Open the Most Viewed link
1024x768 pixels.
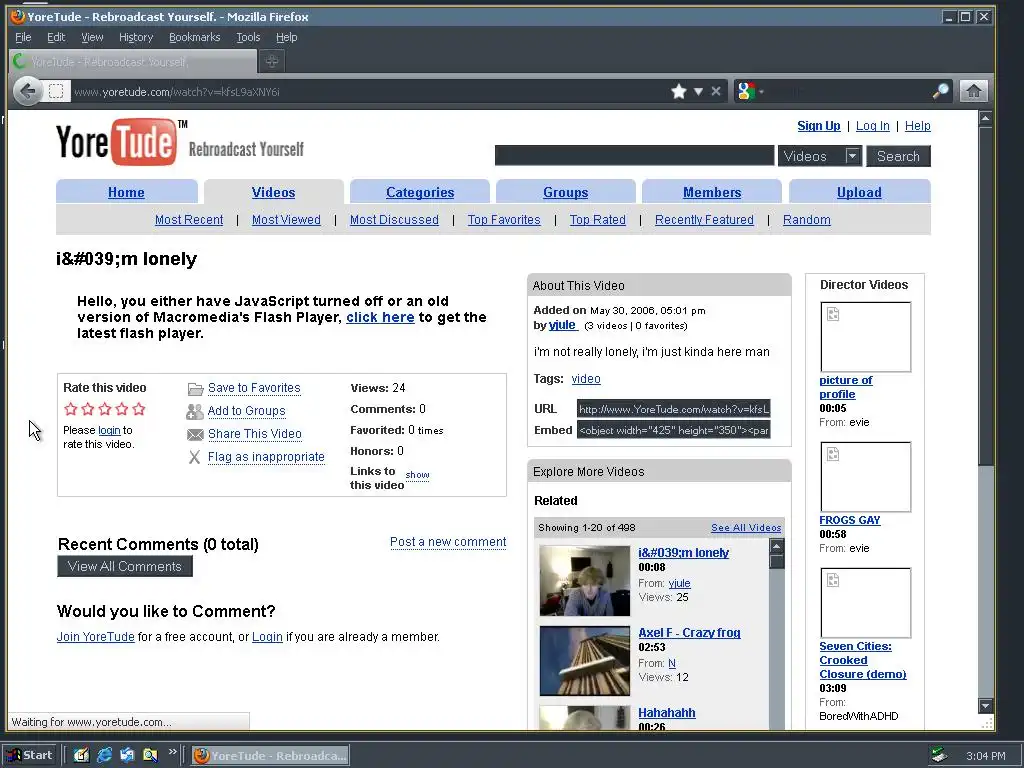coord(286,219)
